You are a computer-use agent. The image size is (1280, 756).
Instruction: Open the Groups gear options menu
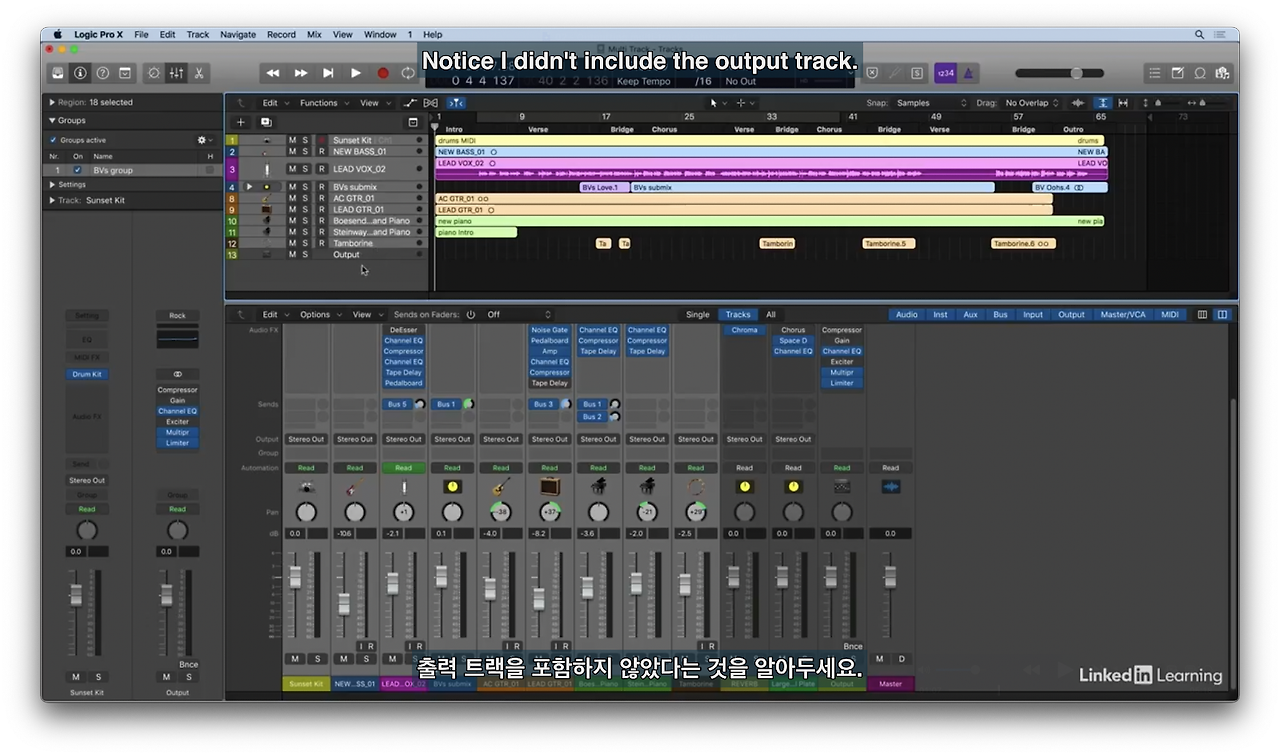(x=204, y=140)
